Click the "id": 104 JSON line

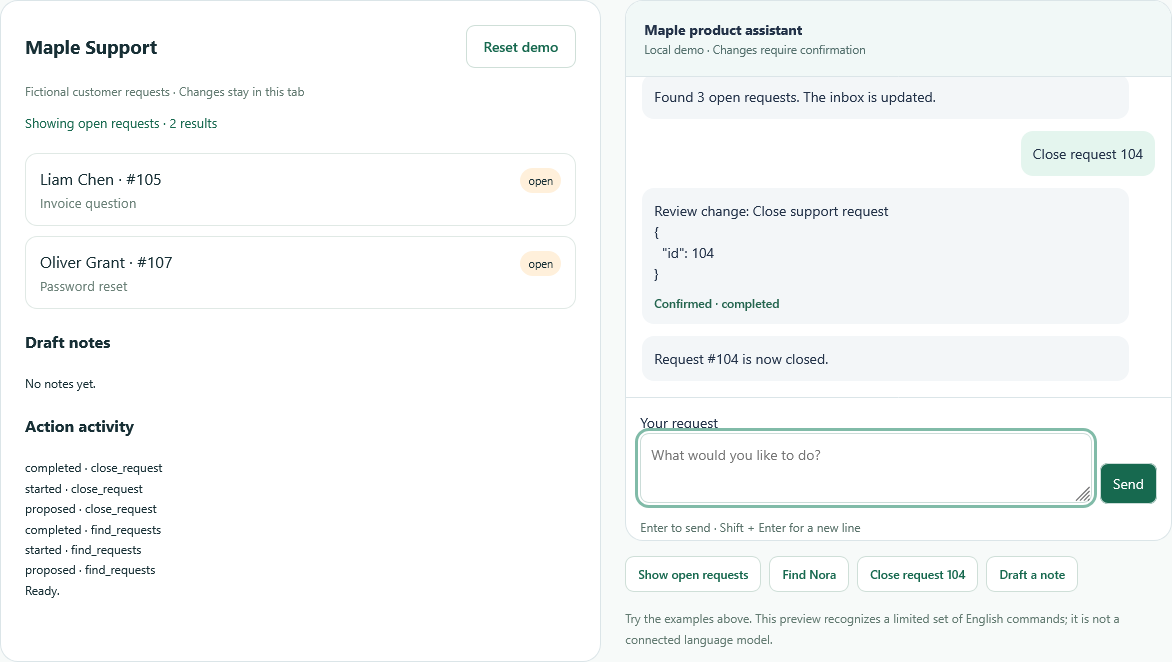[688, 253]
